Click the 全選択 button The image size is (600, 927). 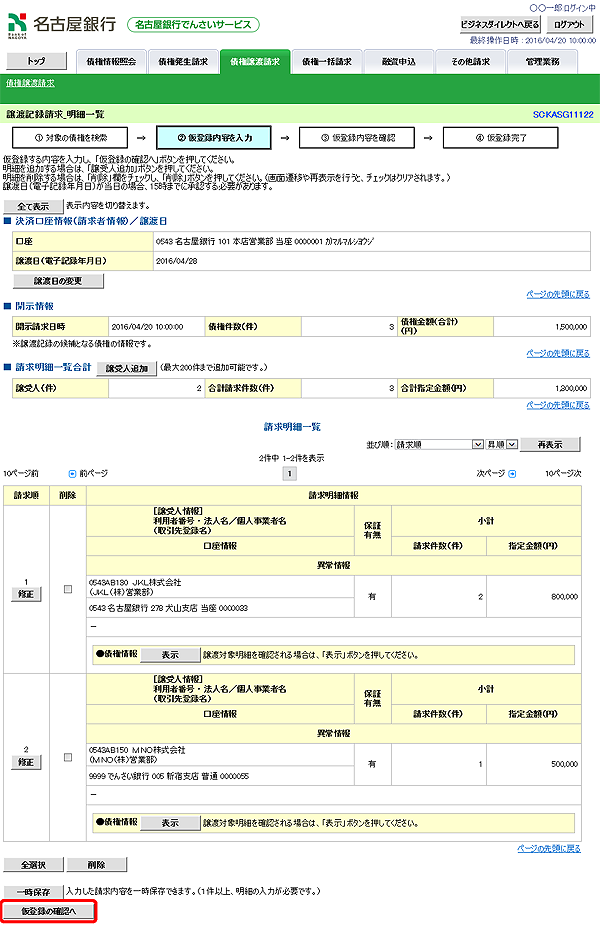pos(33,864)
